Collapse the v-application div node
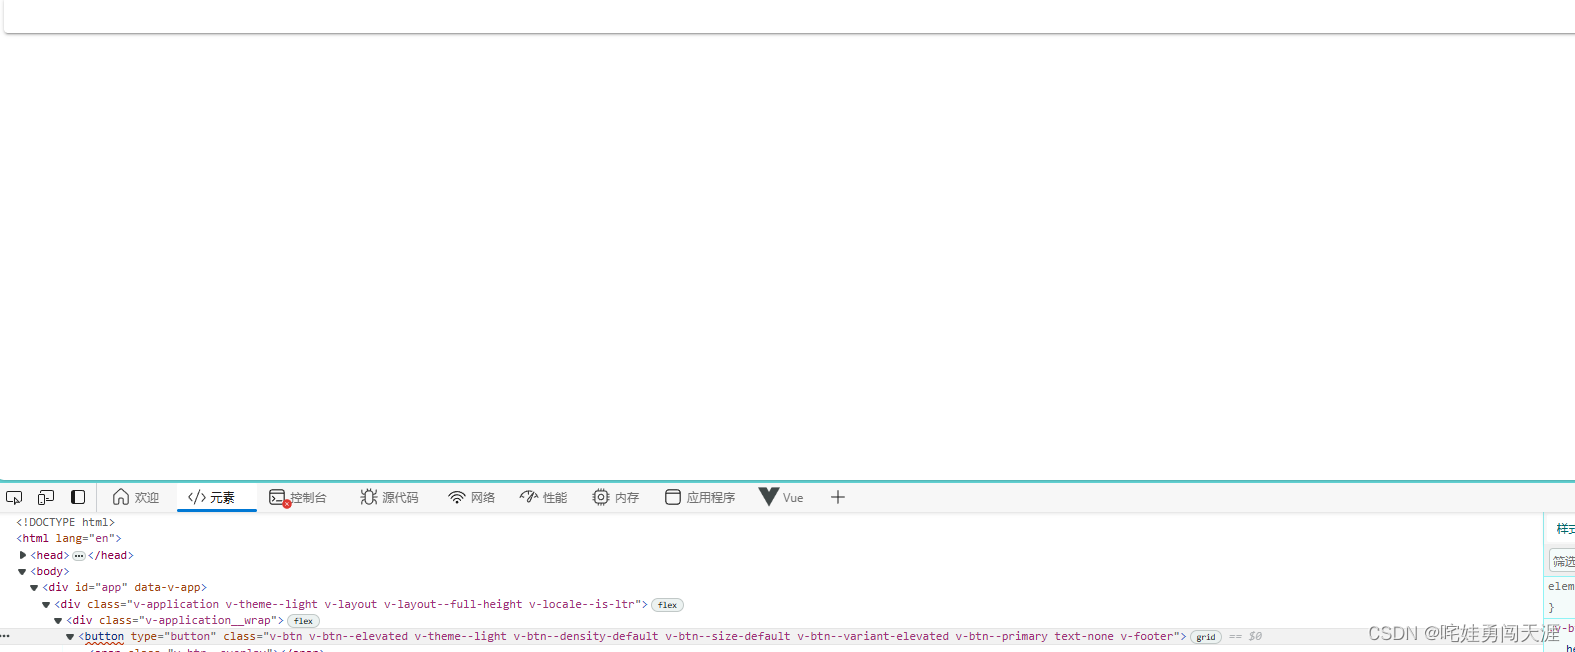Viewport: 1575px width, 652px height. (x=46, y=605)
